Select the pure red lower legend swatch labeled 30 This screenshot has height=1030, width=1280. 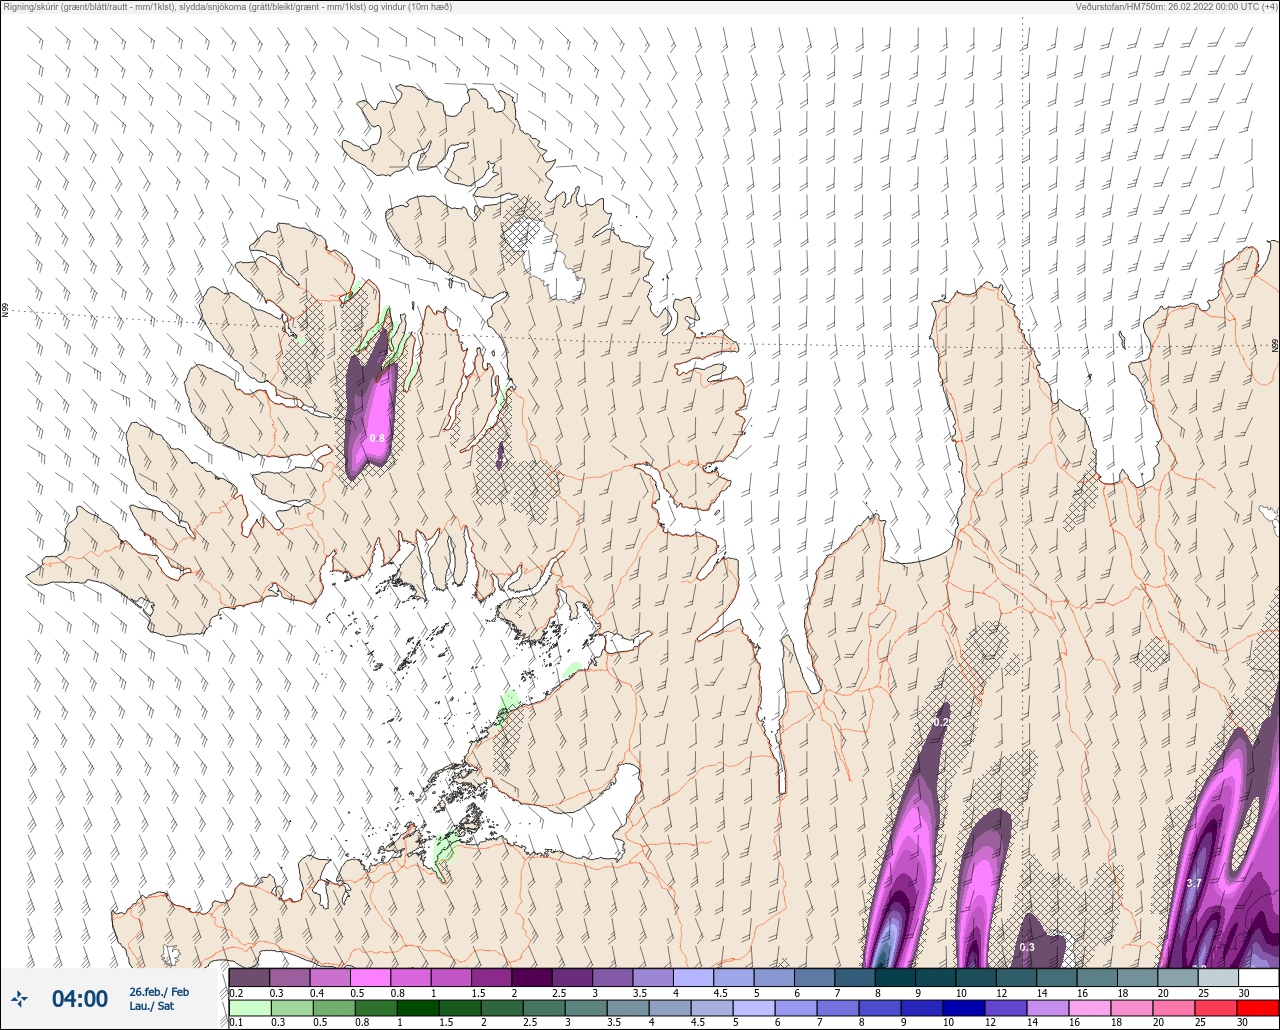pyautogui.click(x=1258, y=1008)
